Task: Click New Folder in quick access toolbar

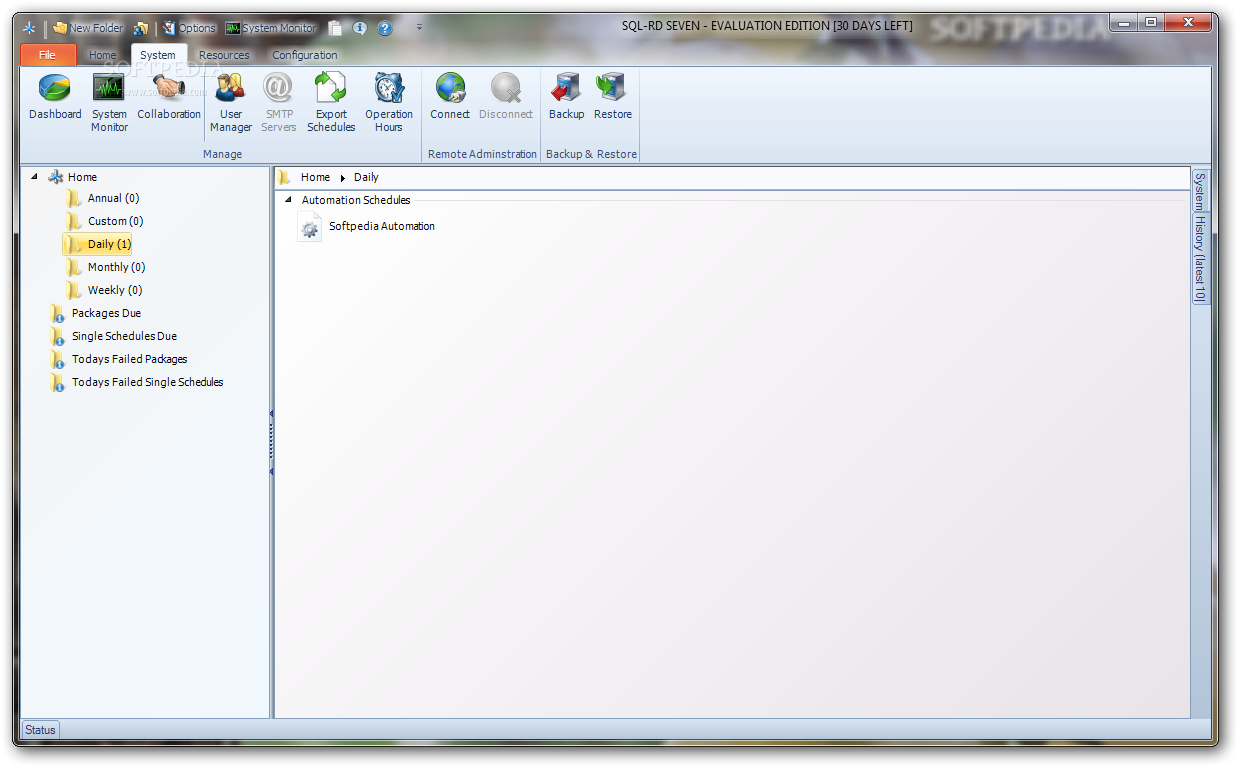Action: tap(88, 28)
